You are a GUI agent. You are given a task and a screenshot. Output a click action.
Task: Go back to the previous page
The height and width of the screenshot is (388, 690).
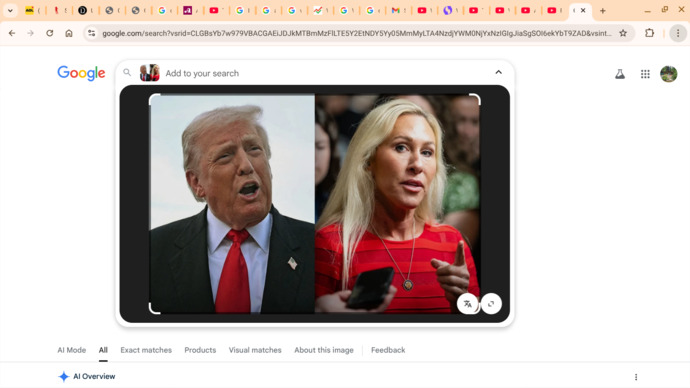pos(12,33)
